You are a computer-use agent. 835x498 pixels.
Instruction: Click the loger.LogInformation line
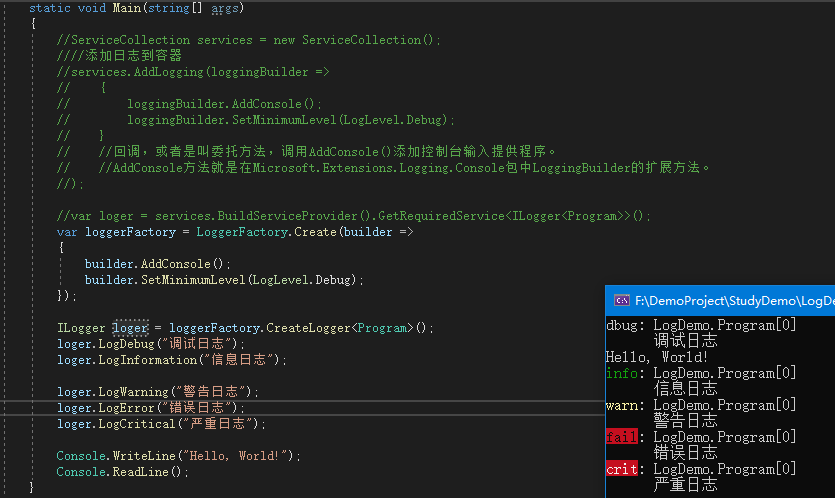click(171, 360)
